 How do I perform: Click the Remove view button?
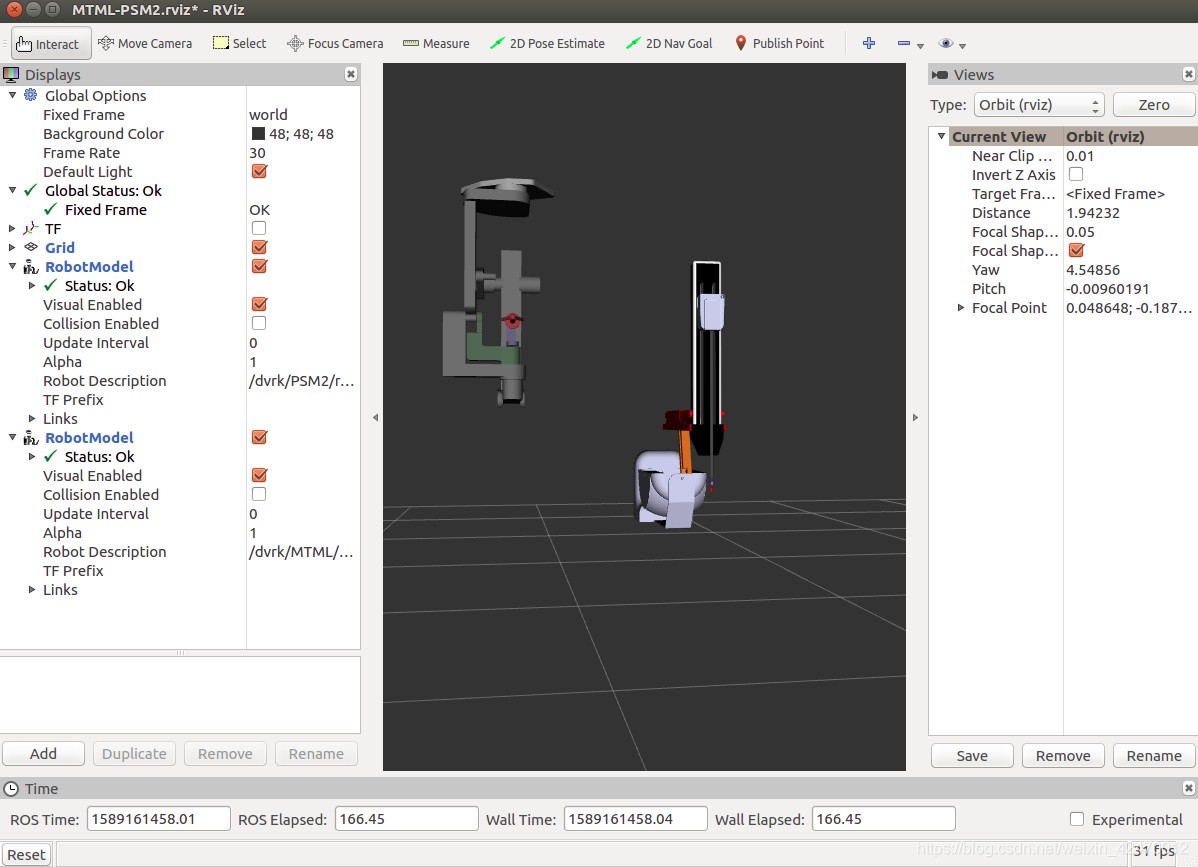[1063, 755]
